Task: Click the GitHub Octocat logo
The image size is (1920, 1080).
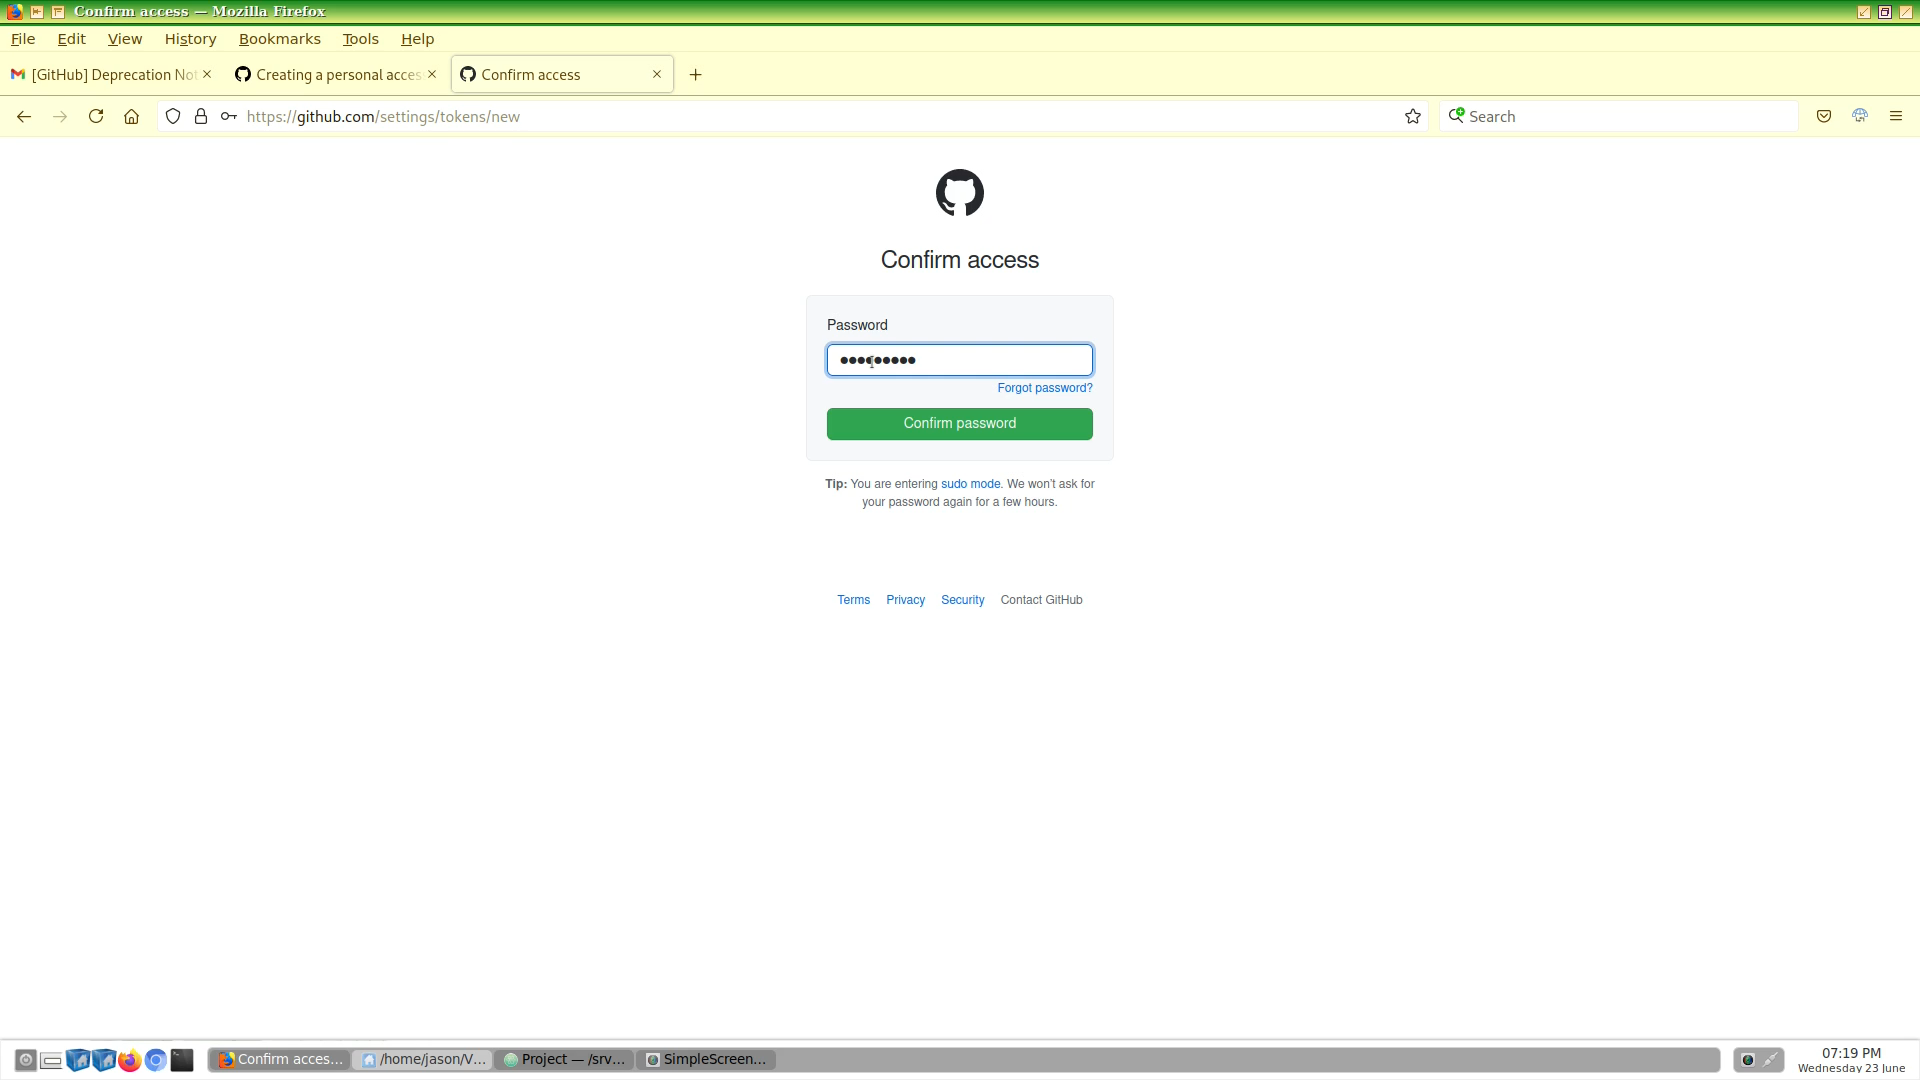Action: click(x=960, y=193)
